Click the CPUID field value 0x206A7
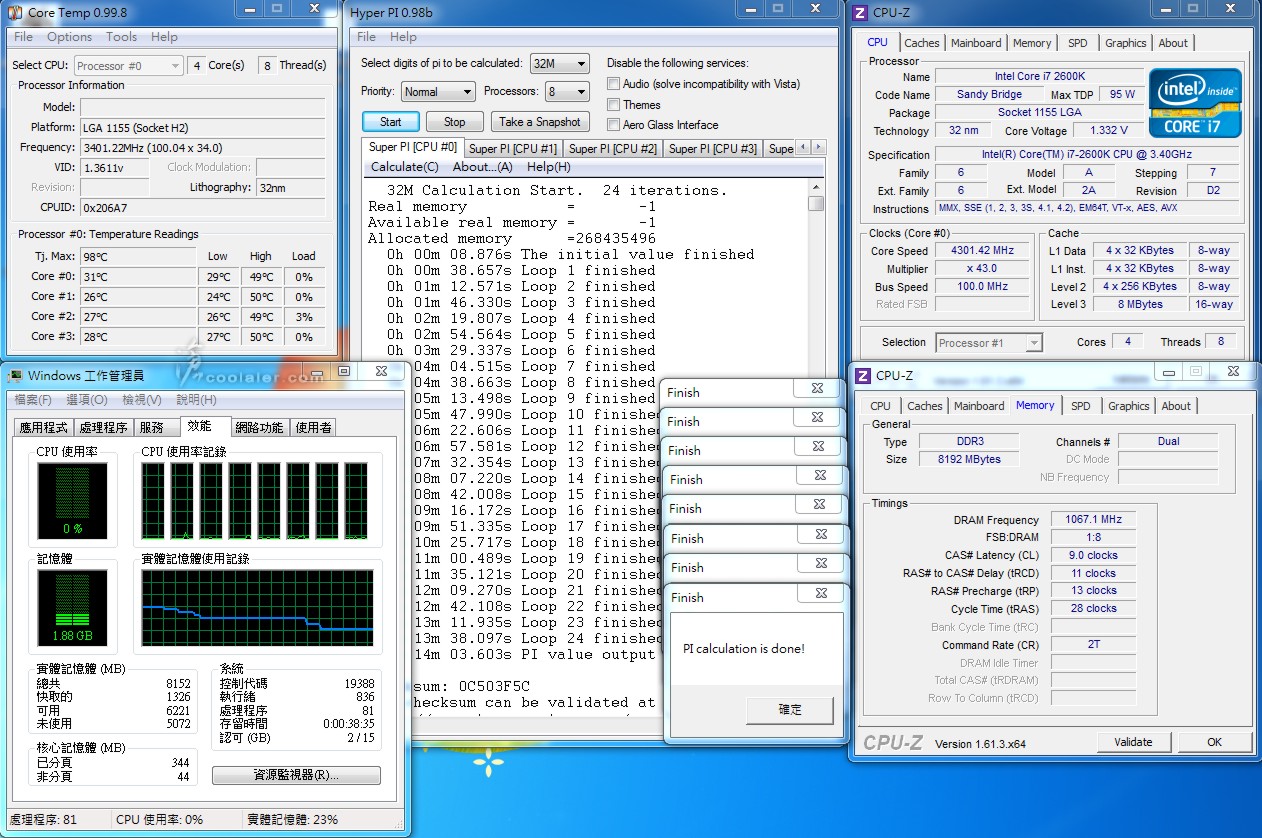Image resolution: width=1262 pixels, height=838 pixels. coord(203,208)
